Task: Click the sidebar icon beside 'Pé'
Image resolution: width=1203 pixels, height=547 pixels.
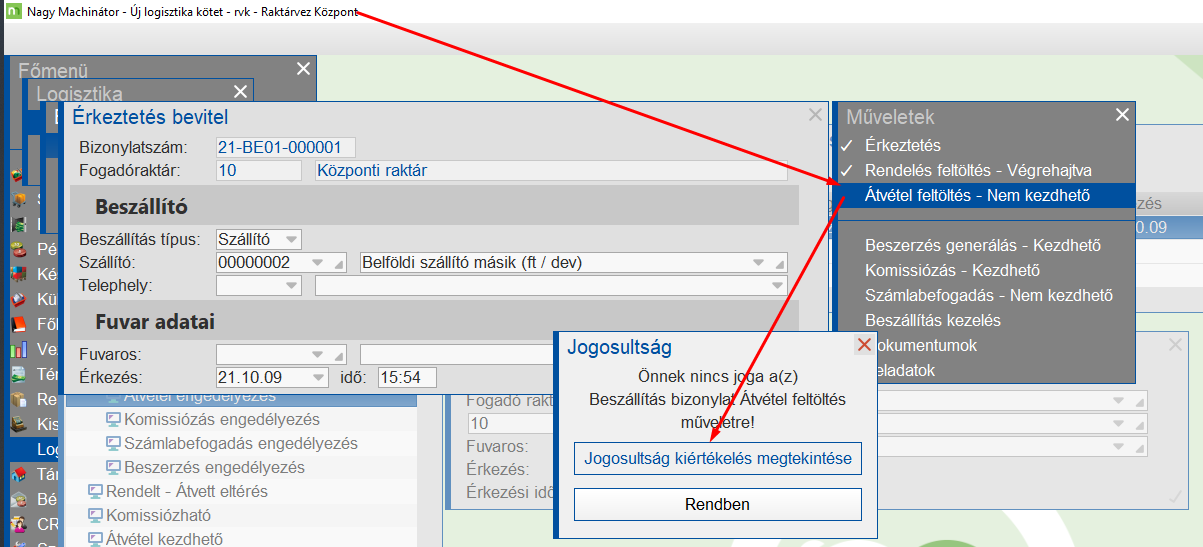Action: [x=18, y=250]
